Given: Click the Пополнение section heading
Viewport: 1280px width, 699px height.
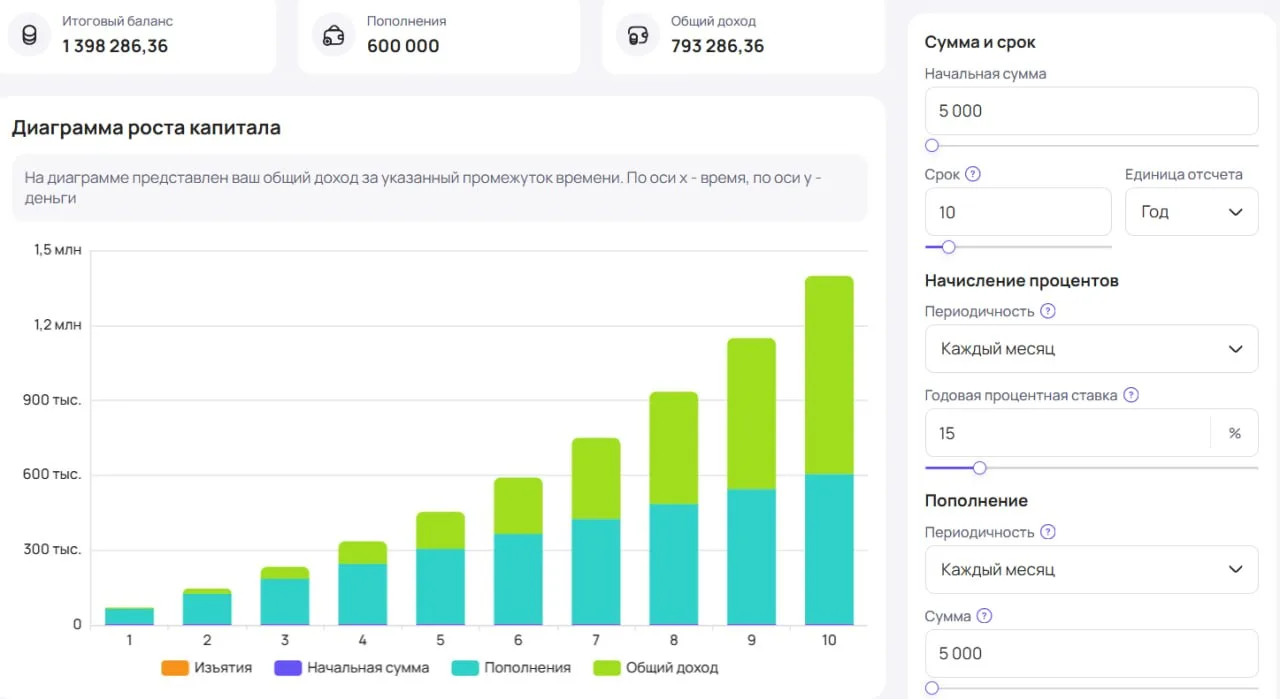Looking at the screenshot, I should [976, 500].
